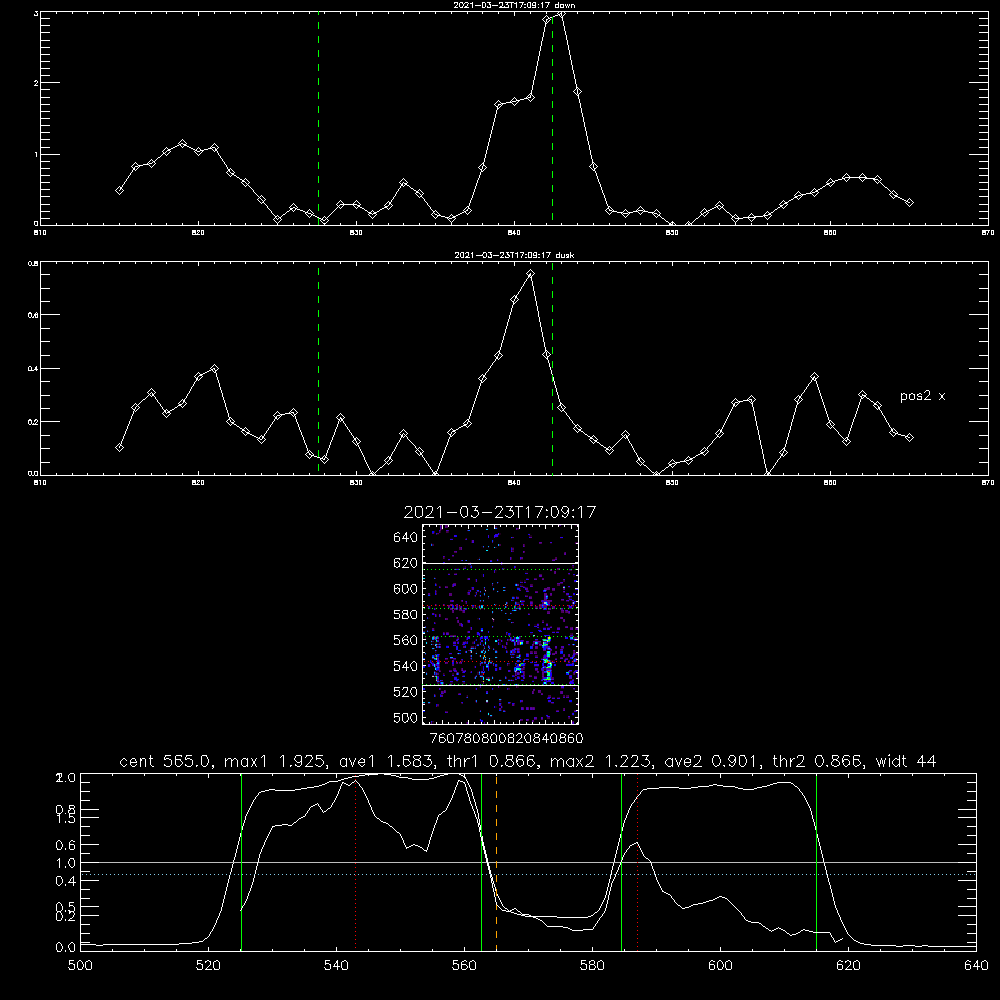Viewport: 1000px width, 1000px height.
Task: Open the colored heatmap image
Action: coord(501,624)
